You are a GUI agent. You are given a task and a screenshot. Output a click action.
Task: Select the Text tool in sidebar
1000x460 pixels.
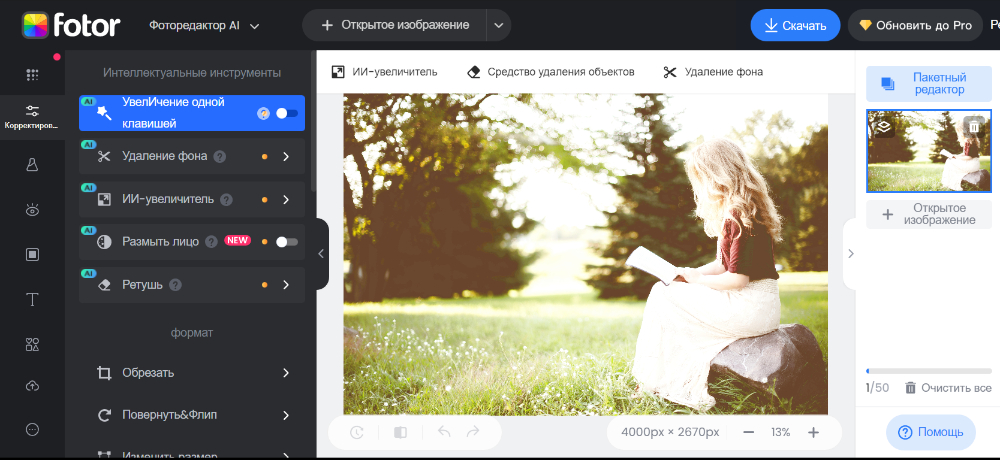click(x=32, y=299)
